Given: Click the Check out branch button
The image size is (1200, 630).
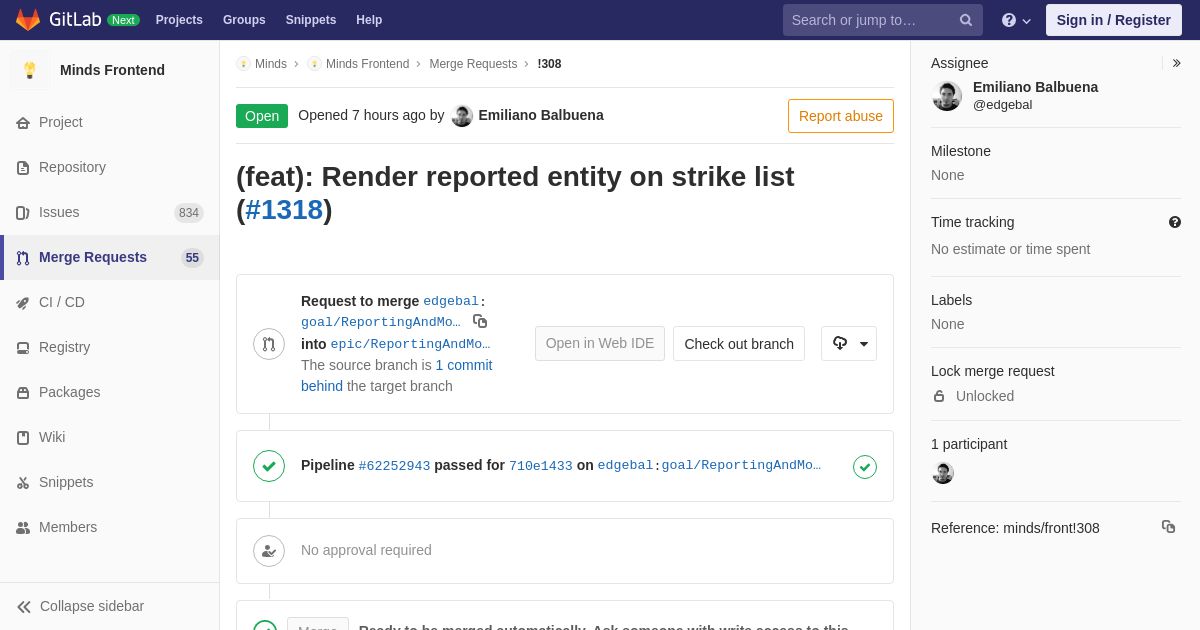Looking at the screenshot, I should click(x=739, y=344).
